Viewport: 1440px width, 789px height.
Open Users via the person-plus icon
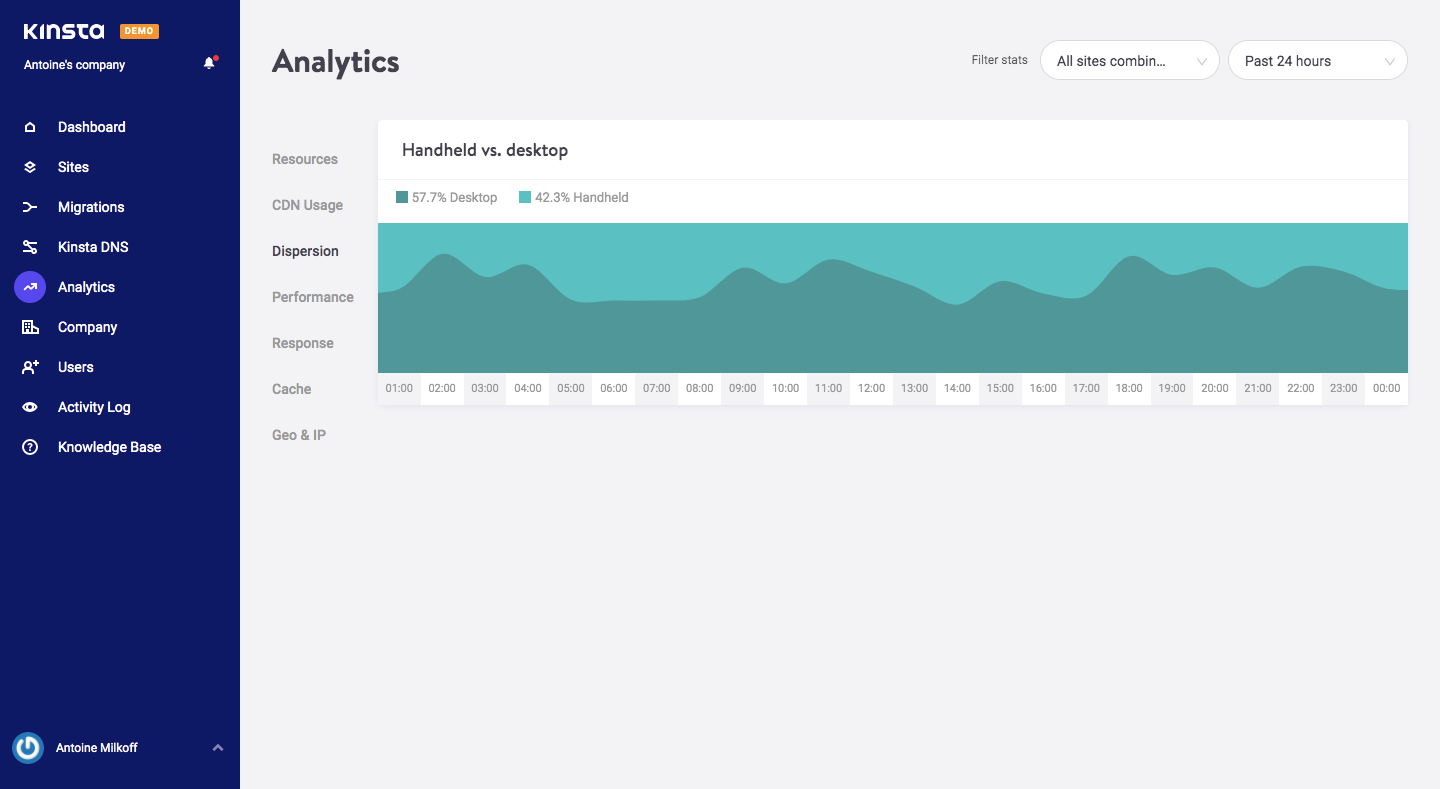(x=29, y=367)
